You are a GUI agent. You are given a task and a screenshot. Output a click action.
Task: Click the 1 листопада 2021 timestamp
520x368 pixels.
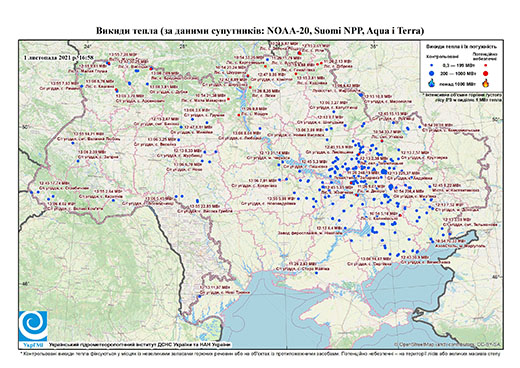click(58, 58)
